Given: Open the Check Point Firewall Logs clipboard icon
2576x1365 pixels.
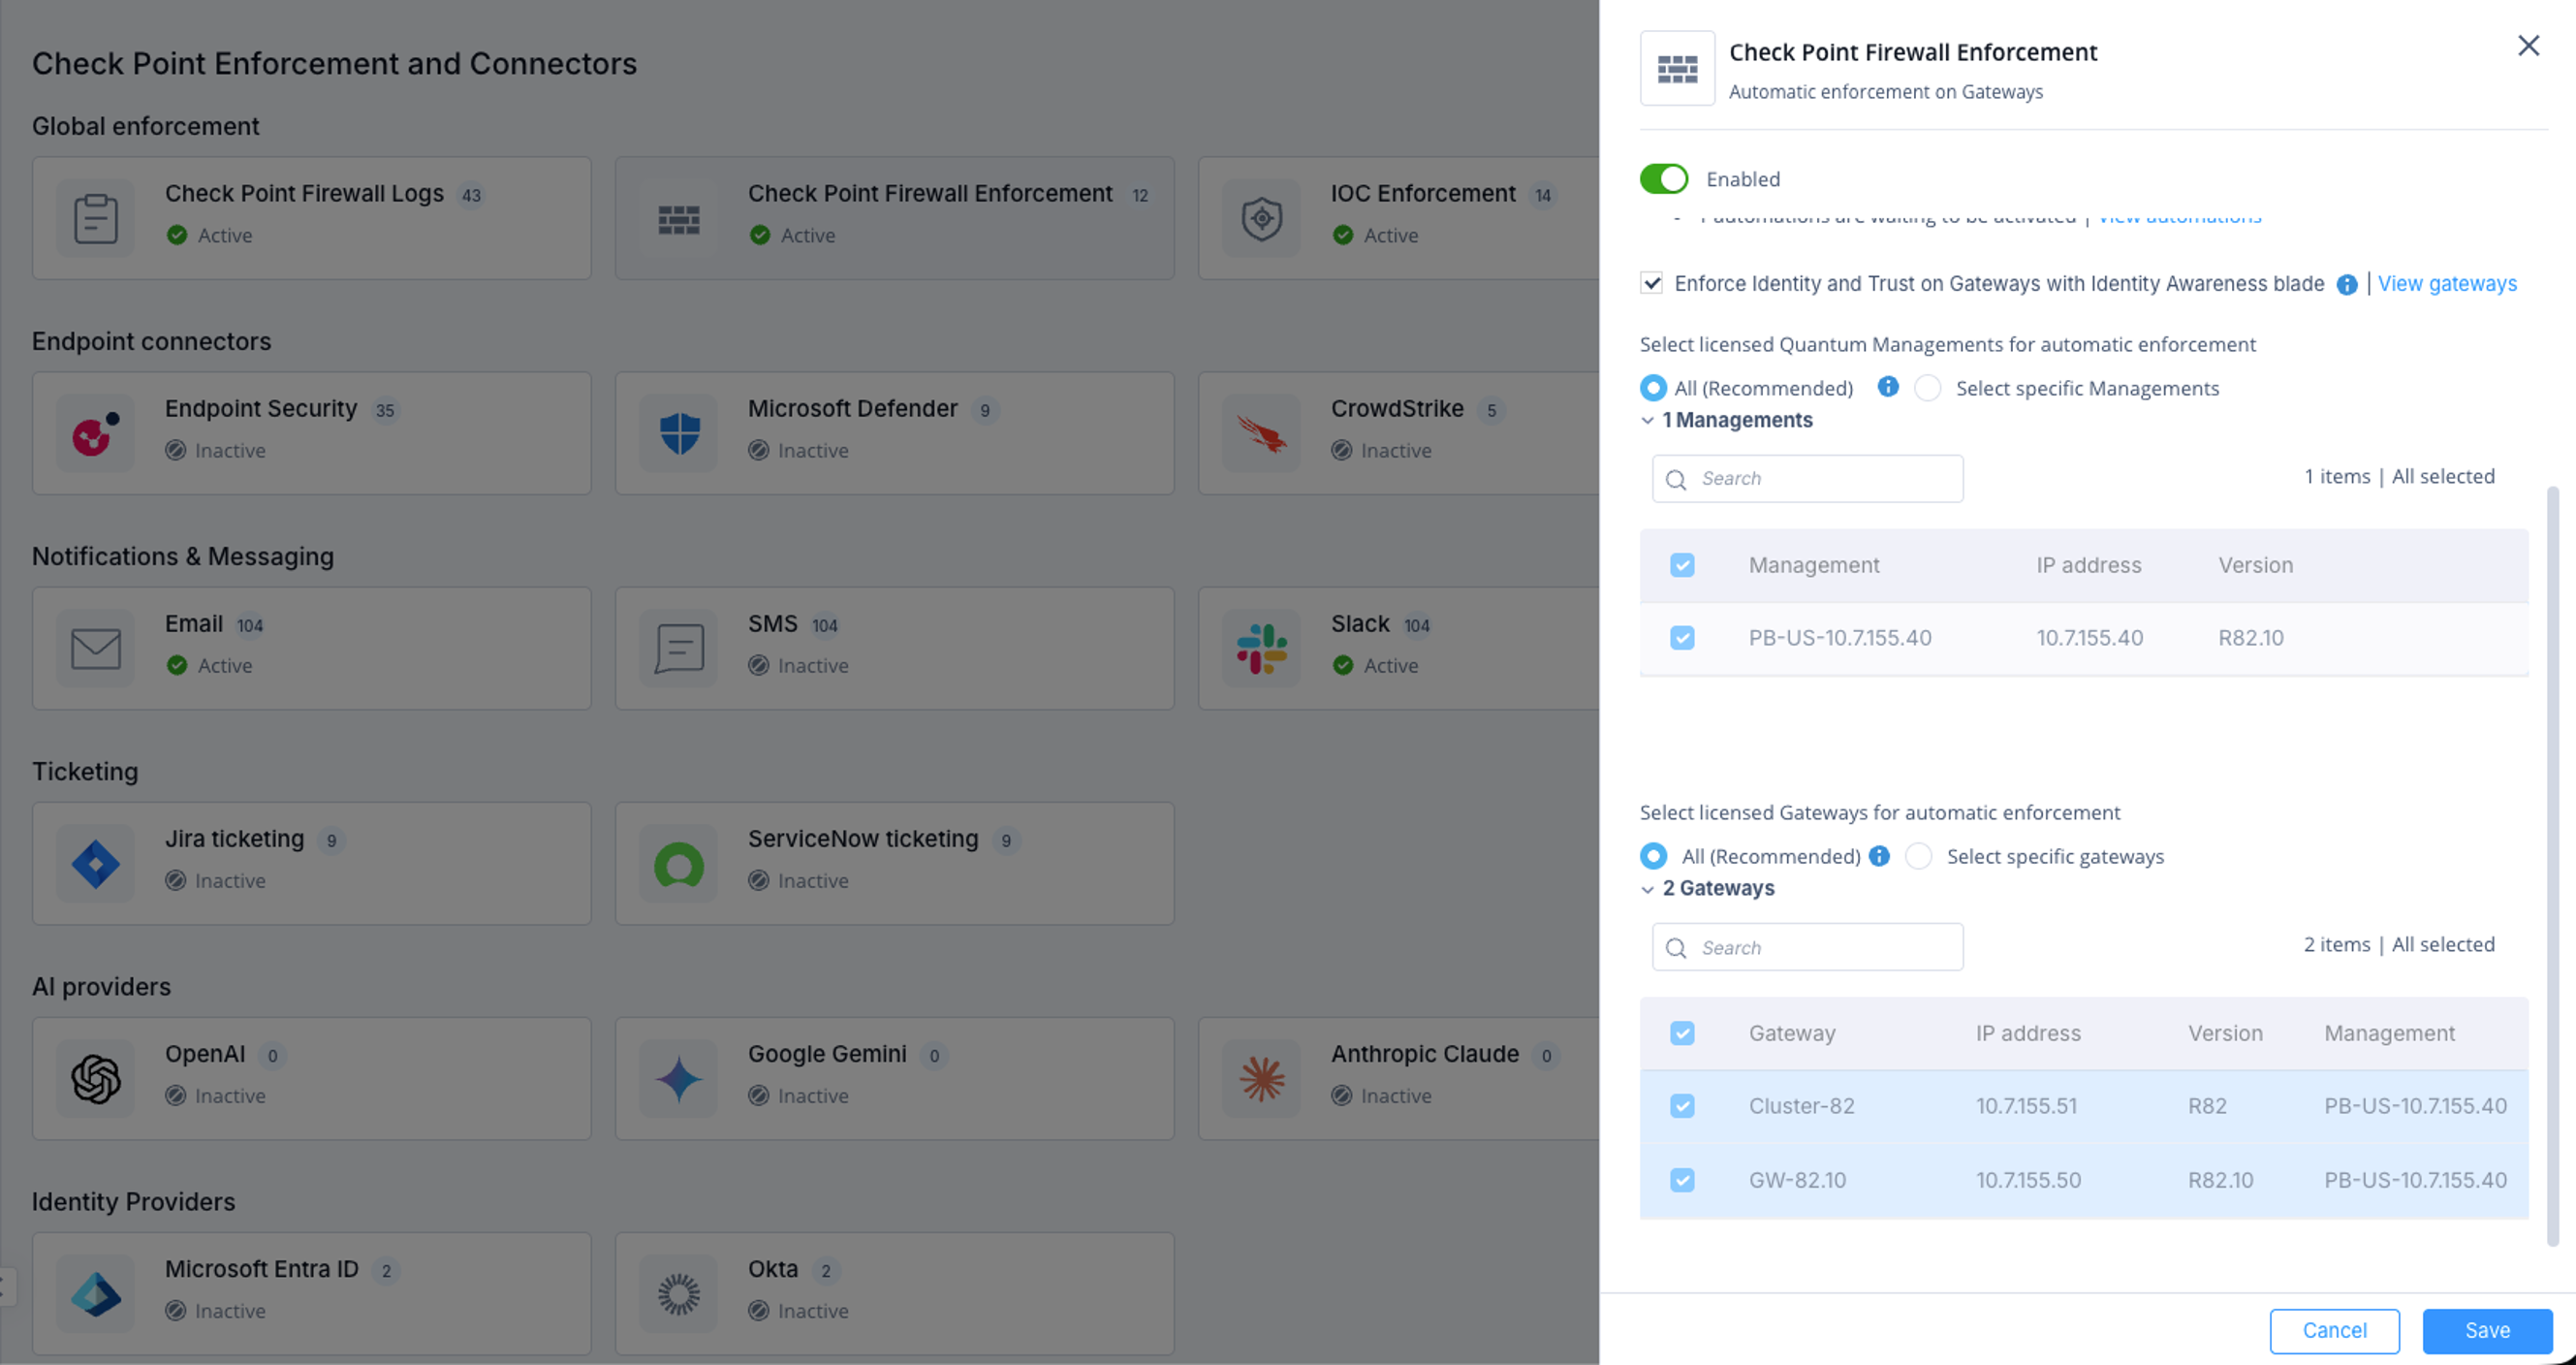Looking at the screenshot, I should point(96,218).
